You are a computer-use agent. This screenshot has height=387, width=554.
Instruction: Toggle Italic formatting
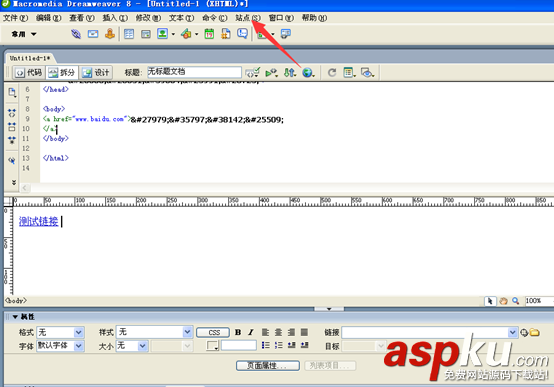251,332
